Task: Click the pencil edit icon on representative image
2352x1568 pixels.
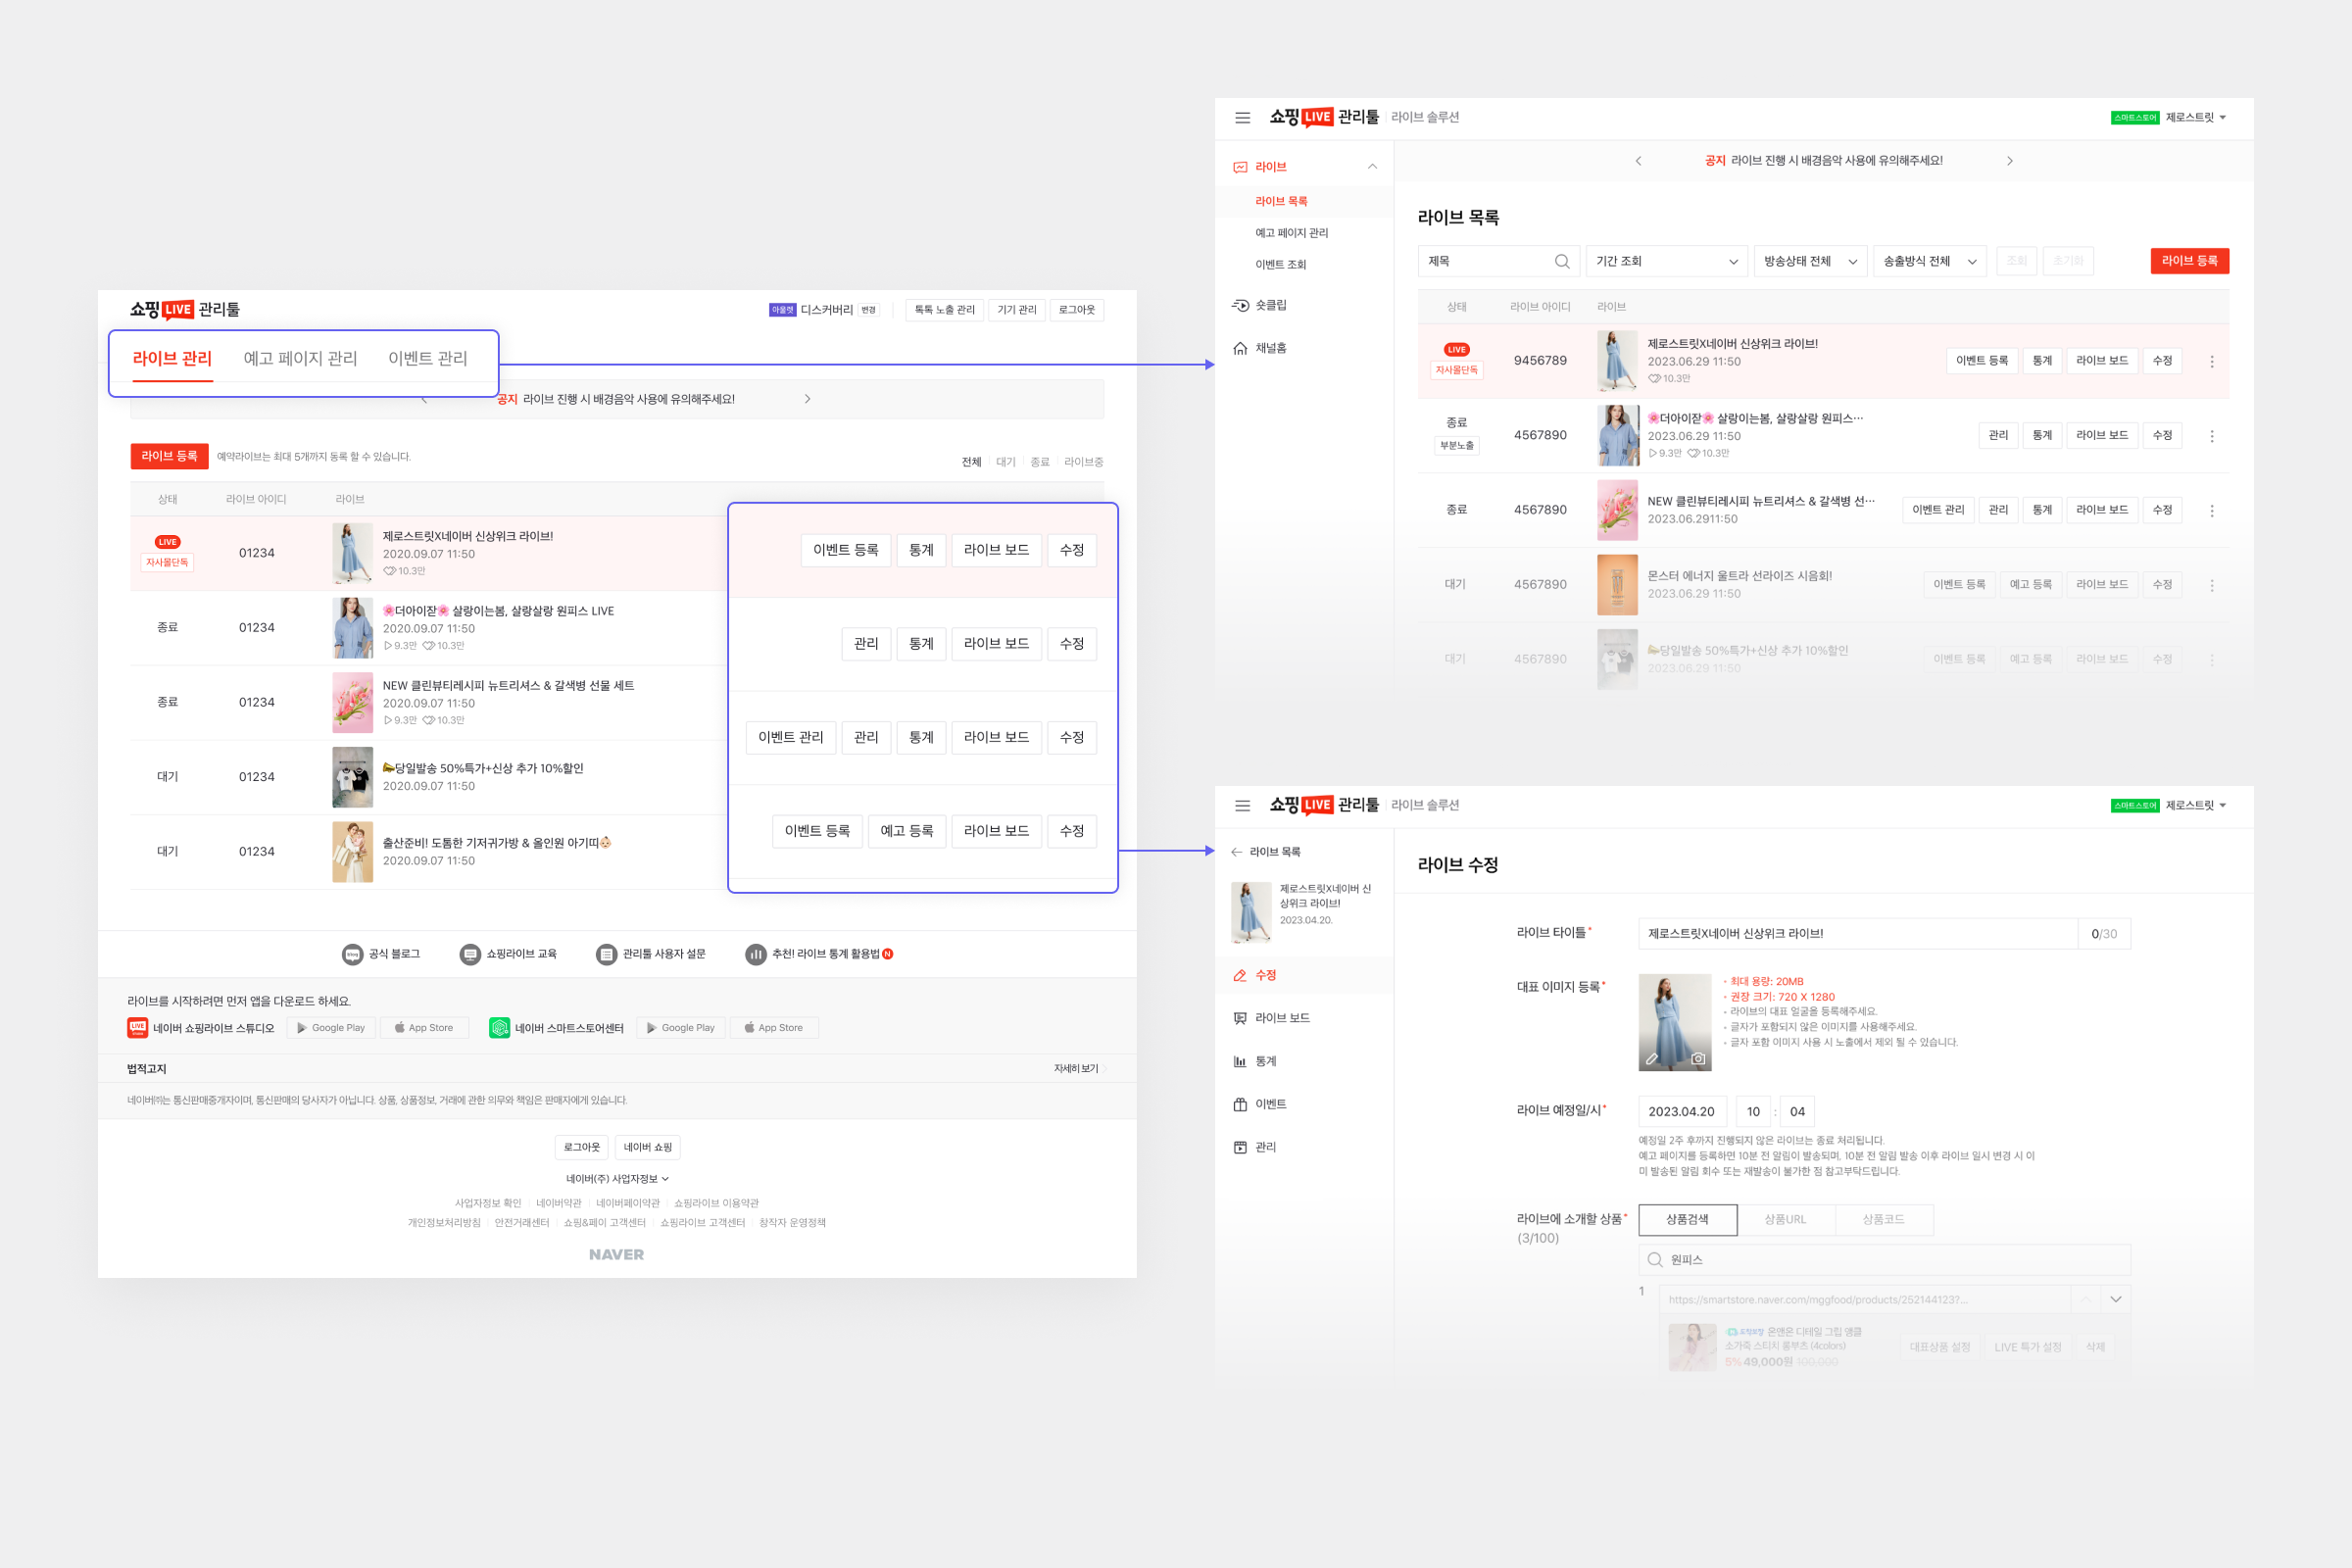Action: point(1652,1058)
